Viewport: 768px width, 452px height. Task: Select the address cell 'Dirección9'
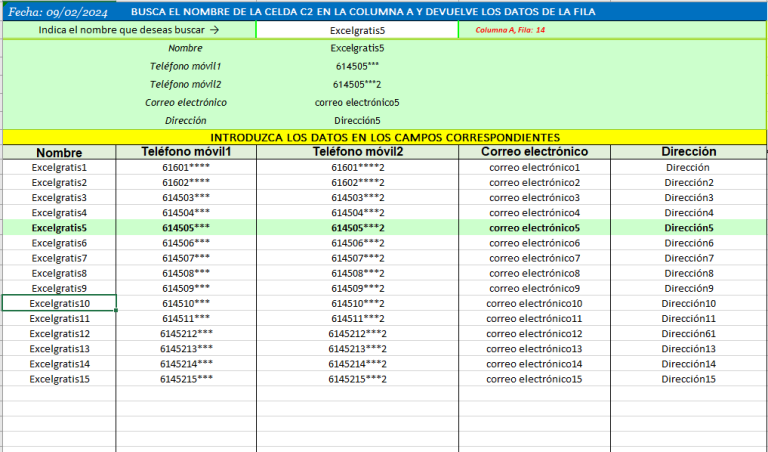689,288
